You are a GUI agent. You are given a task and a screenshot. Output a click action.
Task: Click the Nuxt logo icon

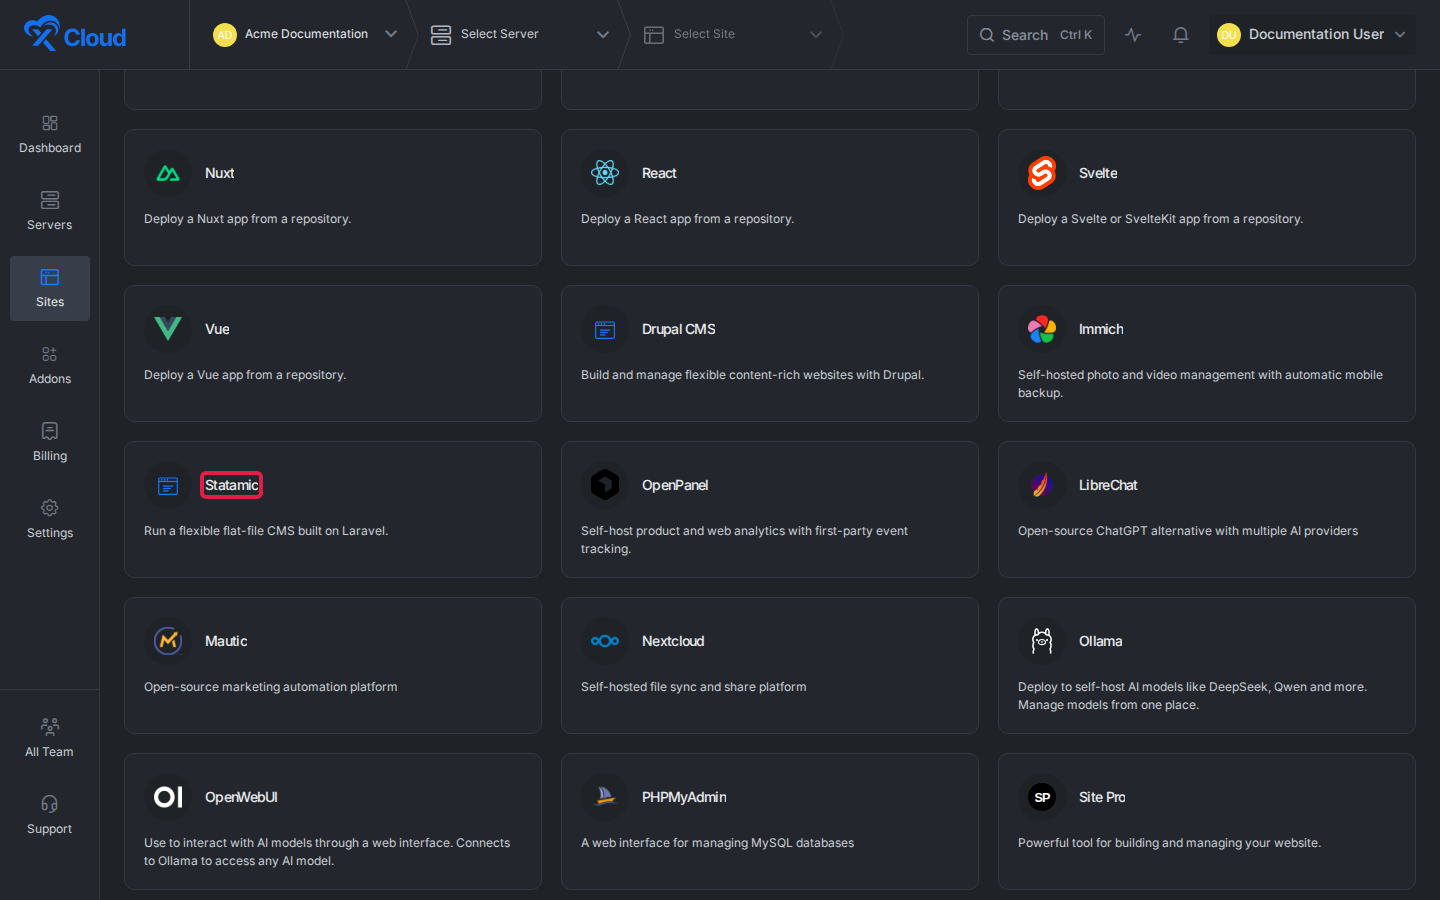(168, 173)
